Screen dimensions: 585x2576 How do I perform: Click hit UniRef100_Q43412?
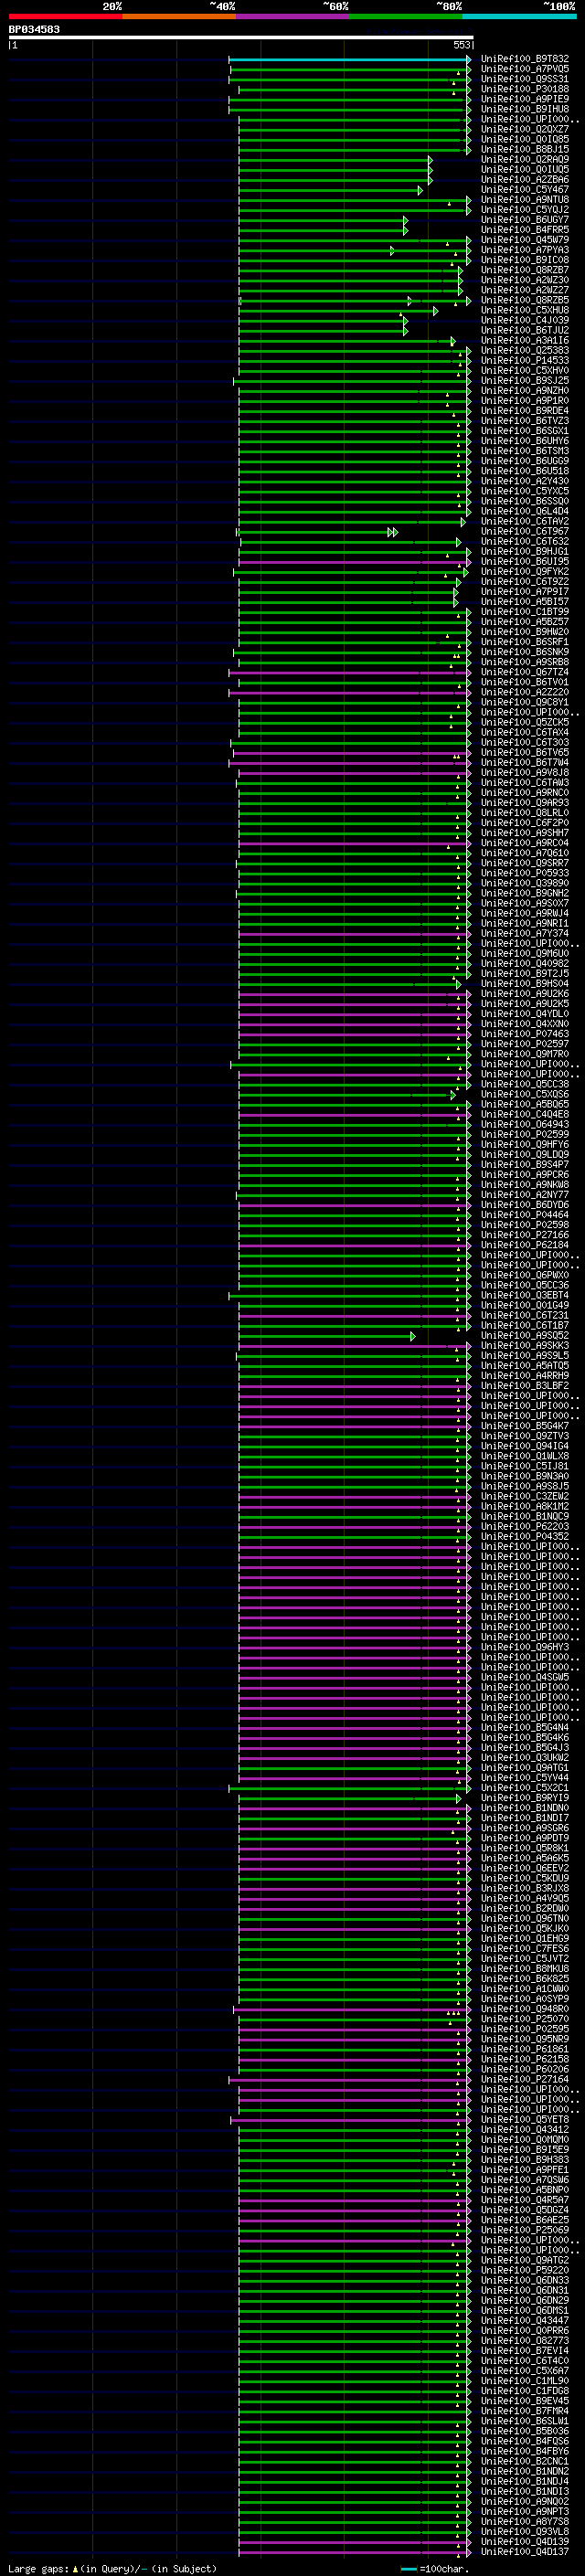click(524, 2130)
